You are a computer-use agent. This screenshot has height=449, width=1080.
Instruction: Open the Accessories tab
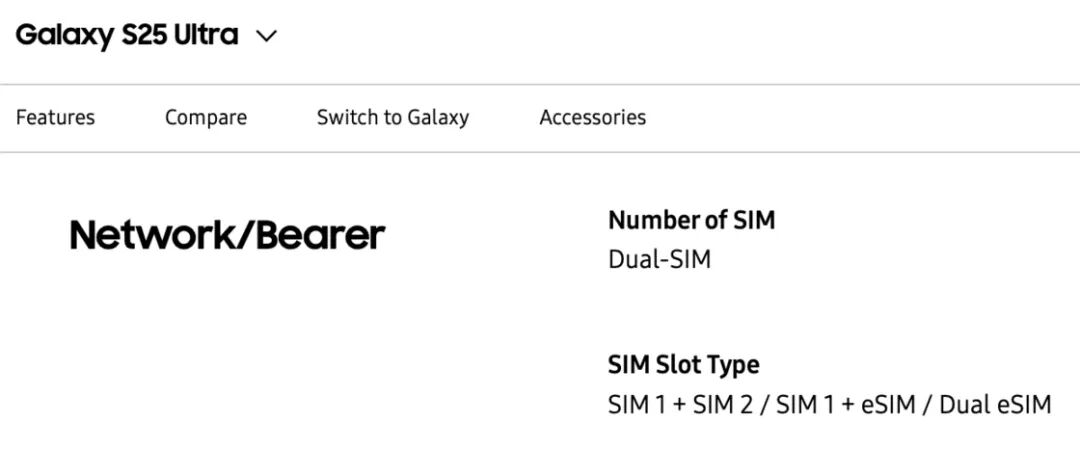click(592, 118)
